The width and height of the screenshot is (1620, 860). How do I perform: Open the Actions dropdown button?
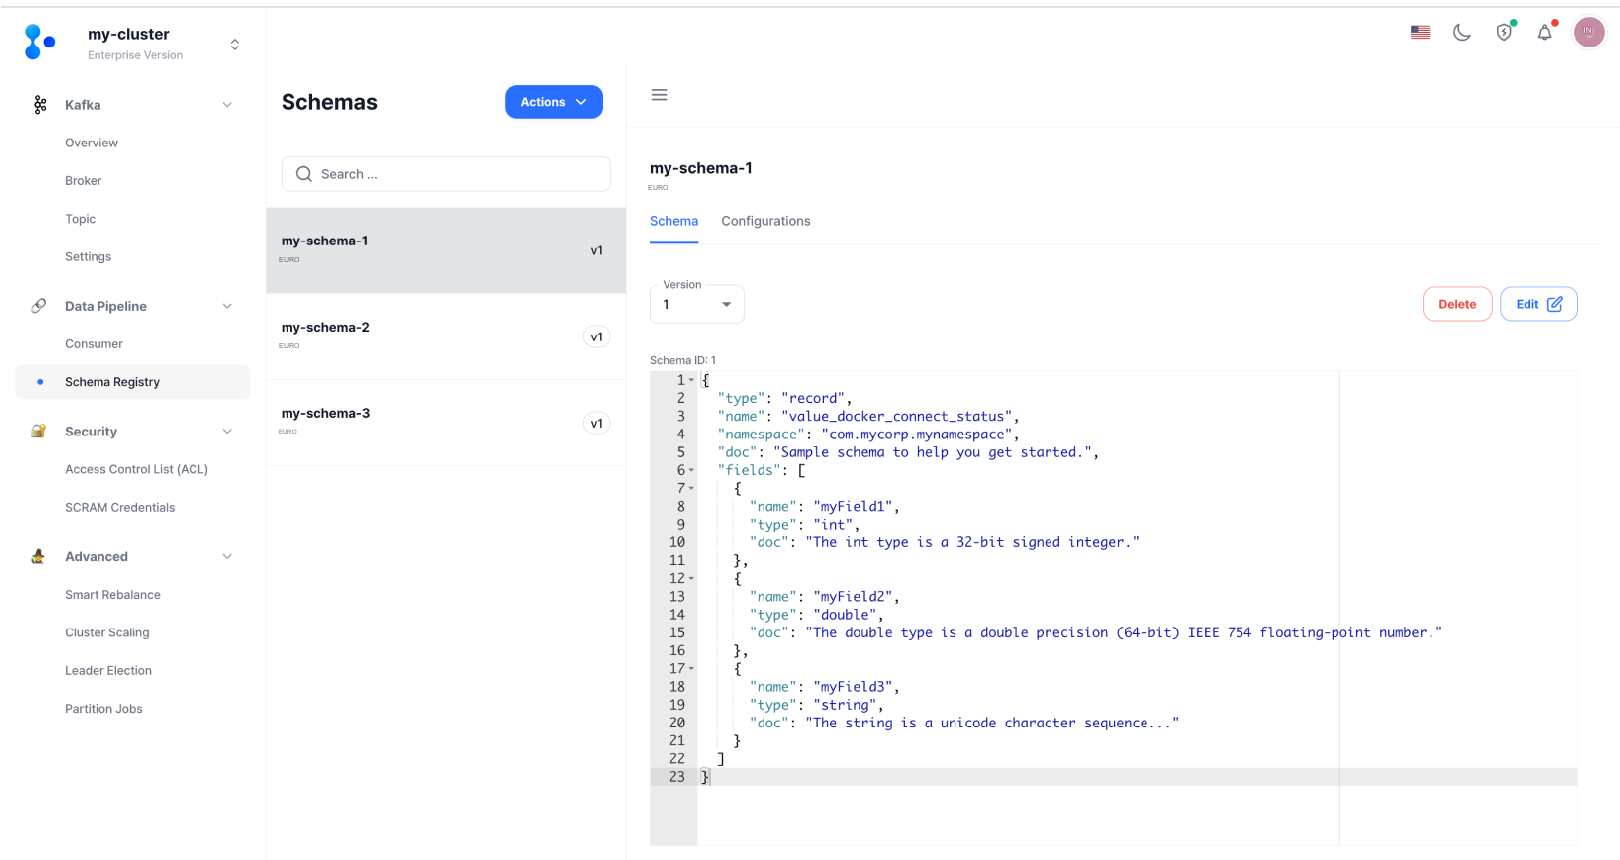pos(553,102)
